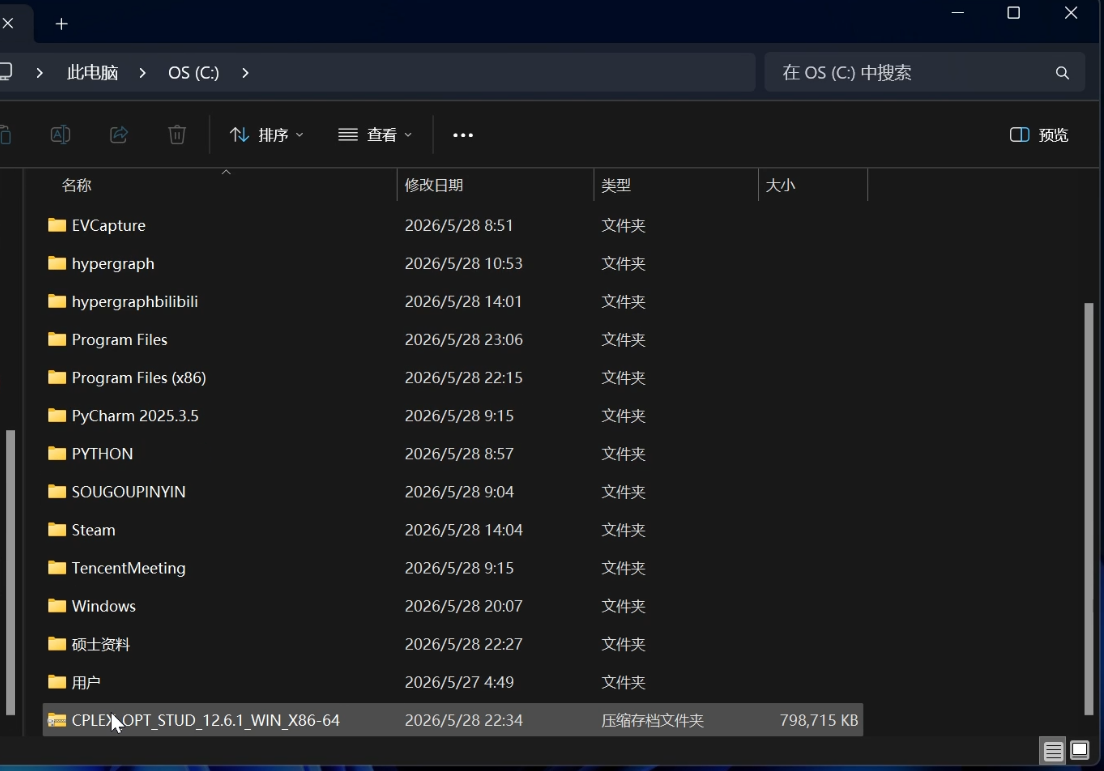The width and height of the screenshot is (1104, 771).
Task: Select CPLEX_OPT_STUD_12.6.1_WIN_X86-64 file name
Action: click(x=206, y=720)
